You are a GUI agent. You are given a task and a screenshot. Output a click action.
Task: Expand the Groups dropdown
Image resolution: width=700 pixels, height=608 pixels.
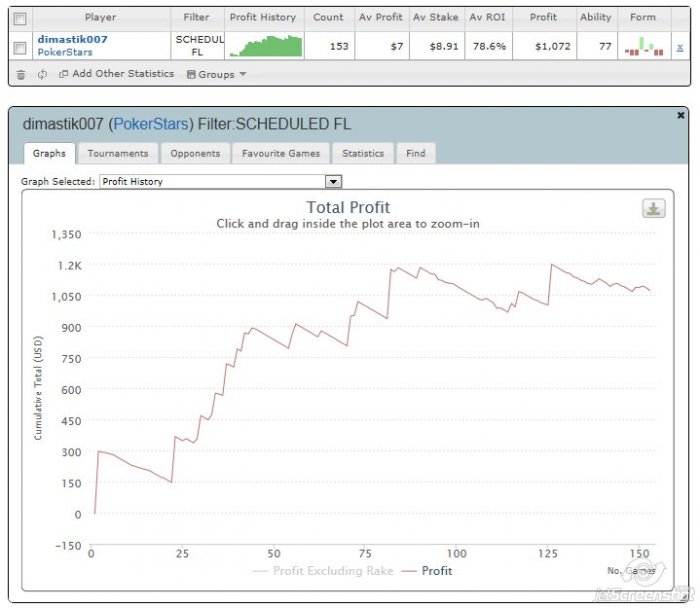pyautogui.click(x=217, y=74)
